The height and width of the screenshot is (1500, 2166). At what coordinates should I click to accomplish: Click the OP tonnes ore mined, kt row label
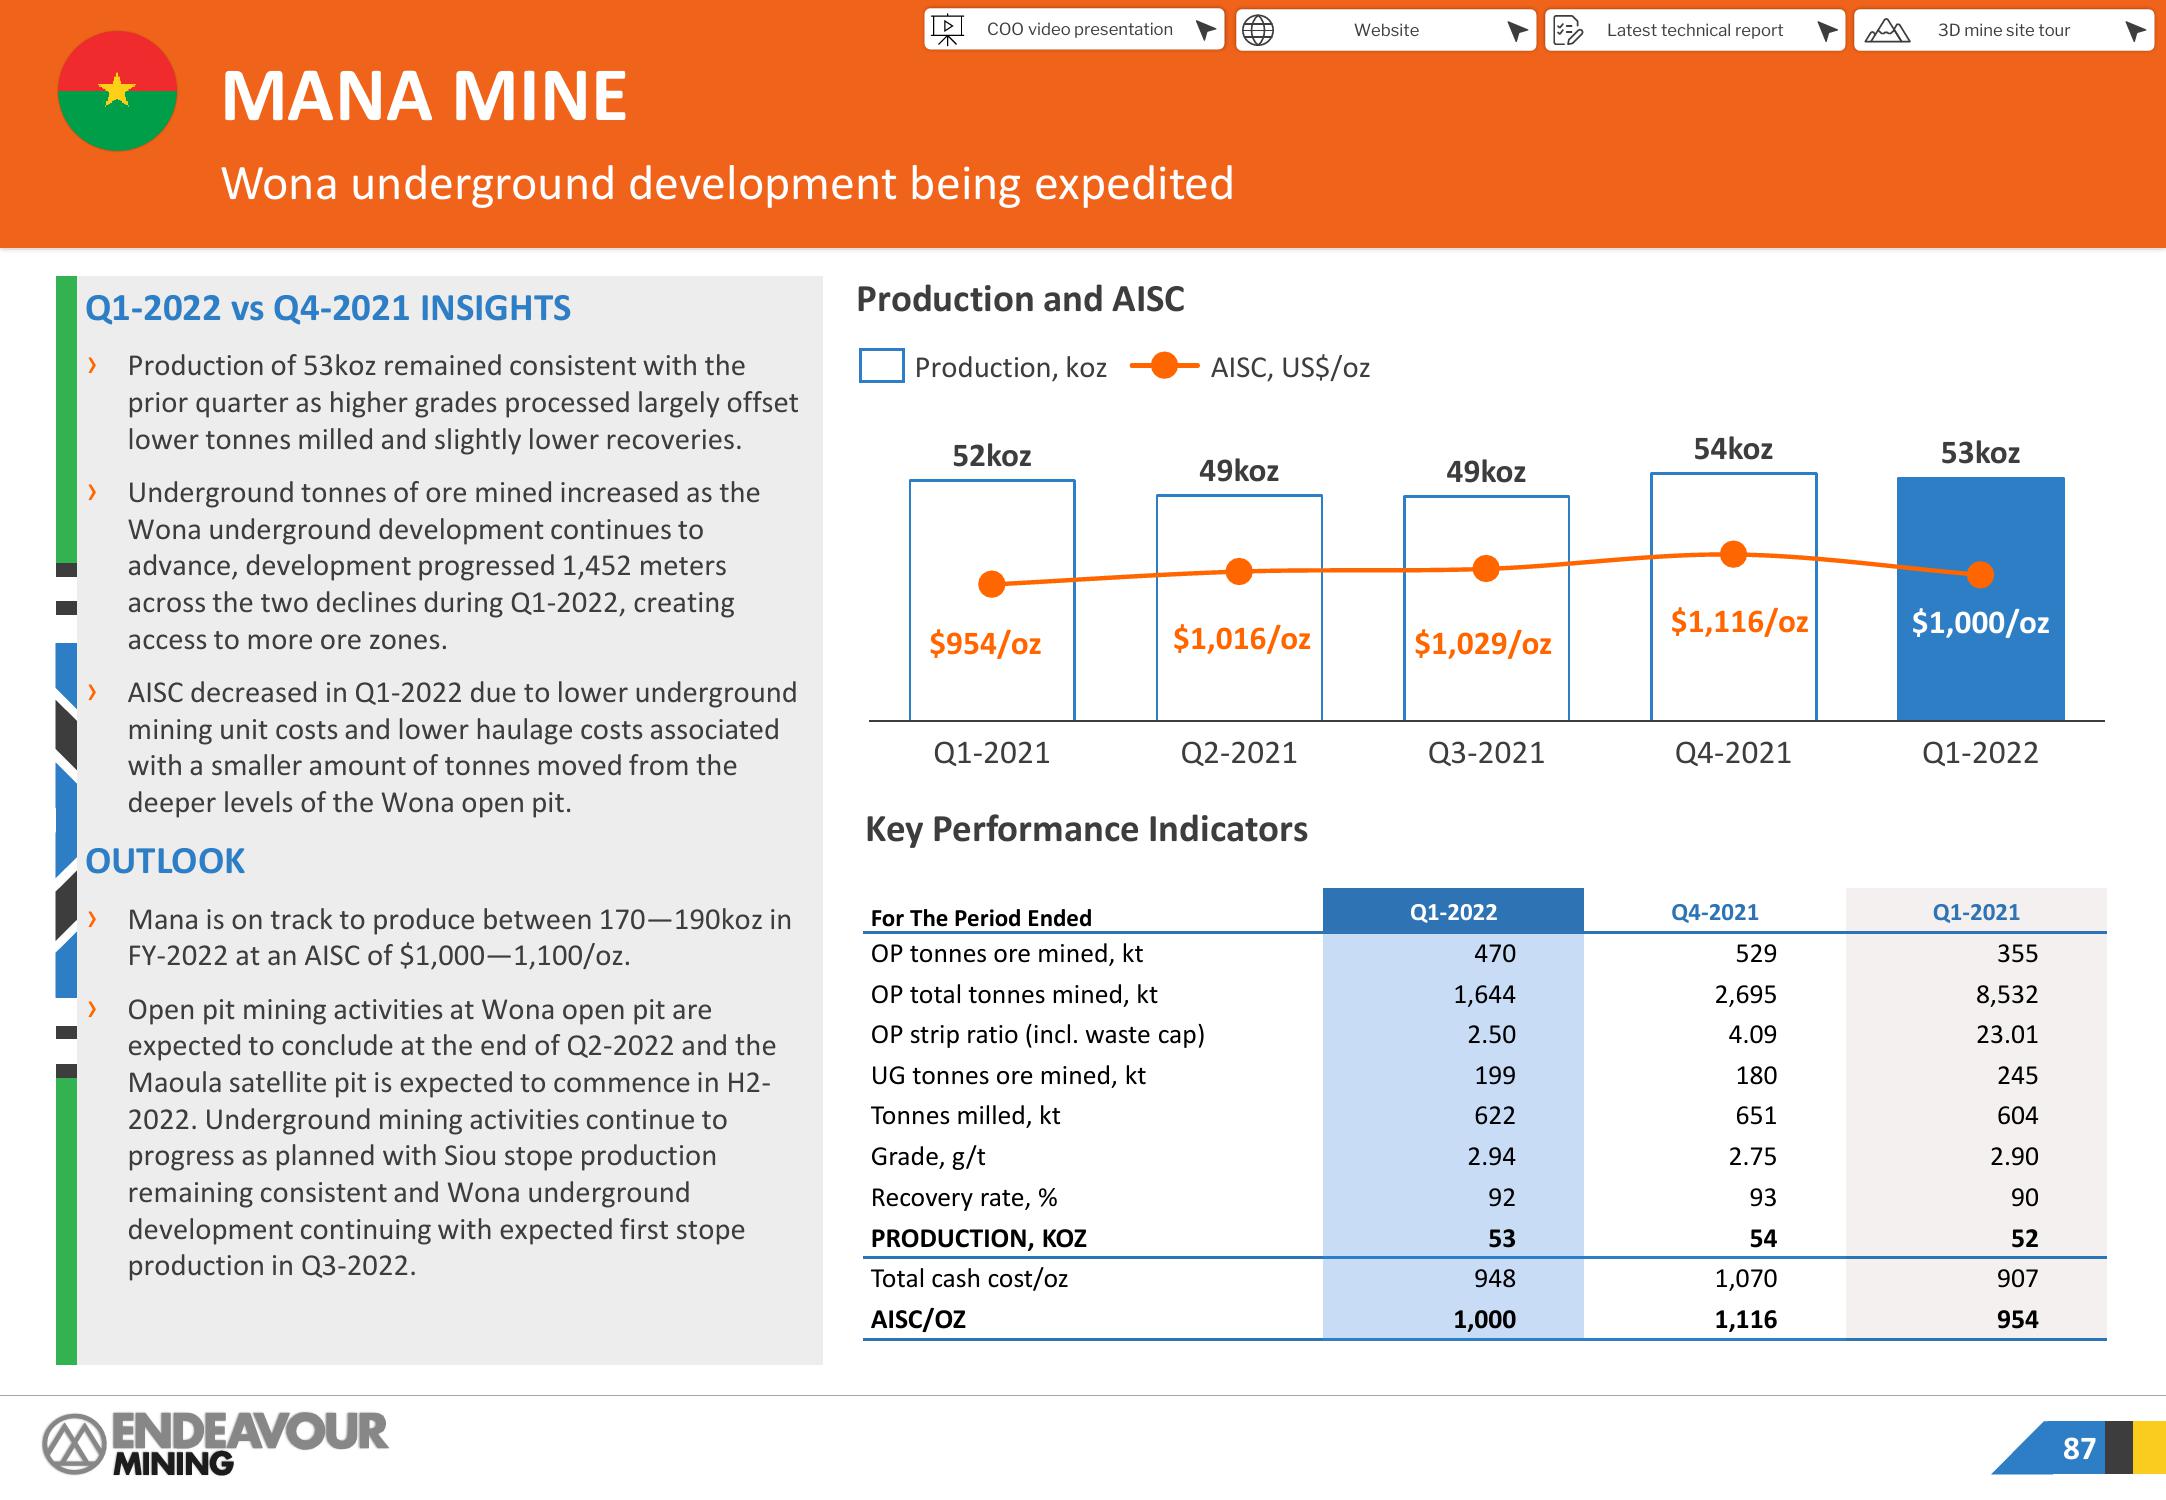pos(1006,954)
